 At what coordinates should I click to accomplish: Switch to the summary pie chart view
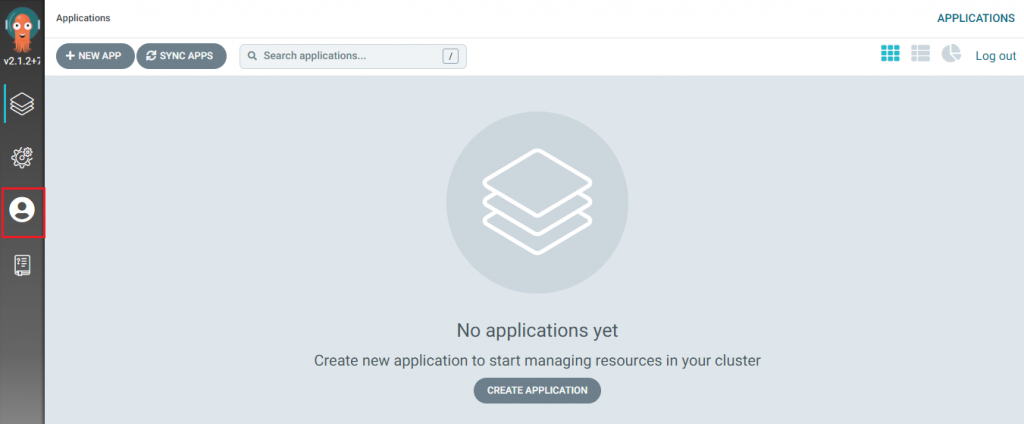951,54
